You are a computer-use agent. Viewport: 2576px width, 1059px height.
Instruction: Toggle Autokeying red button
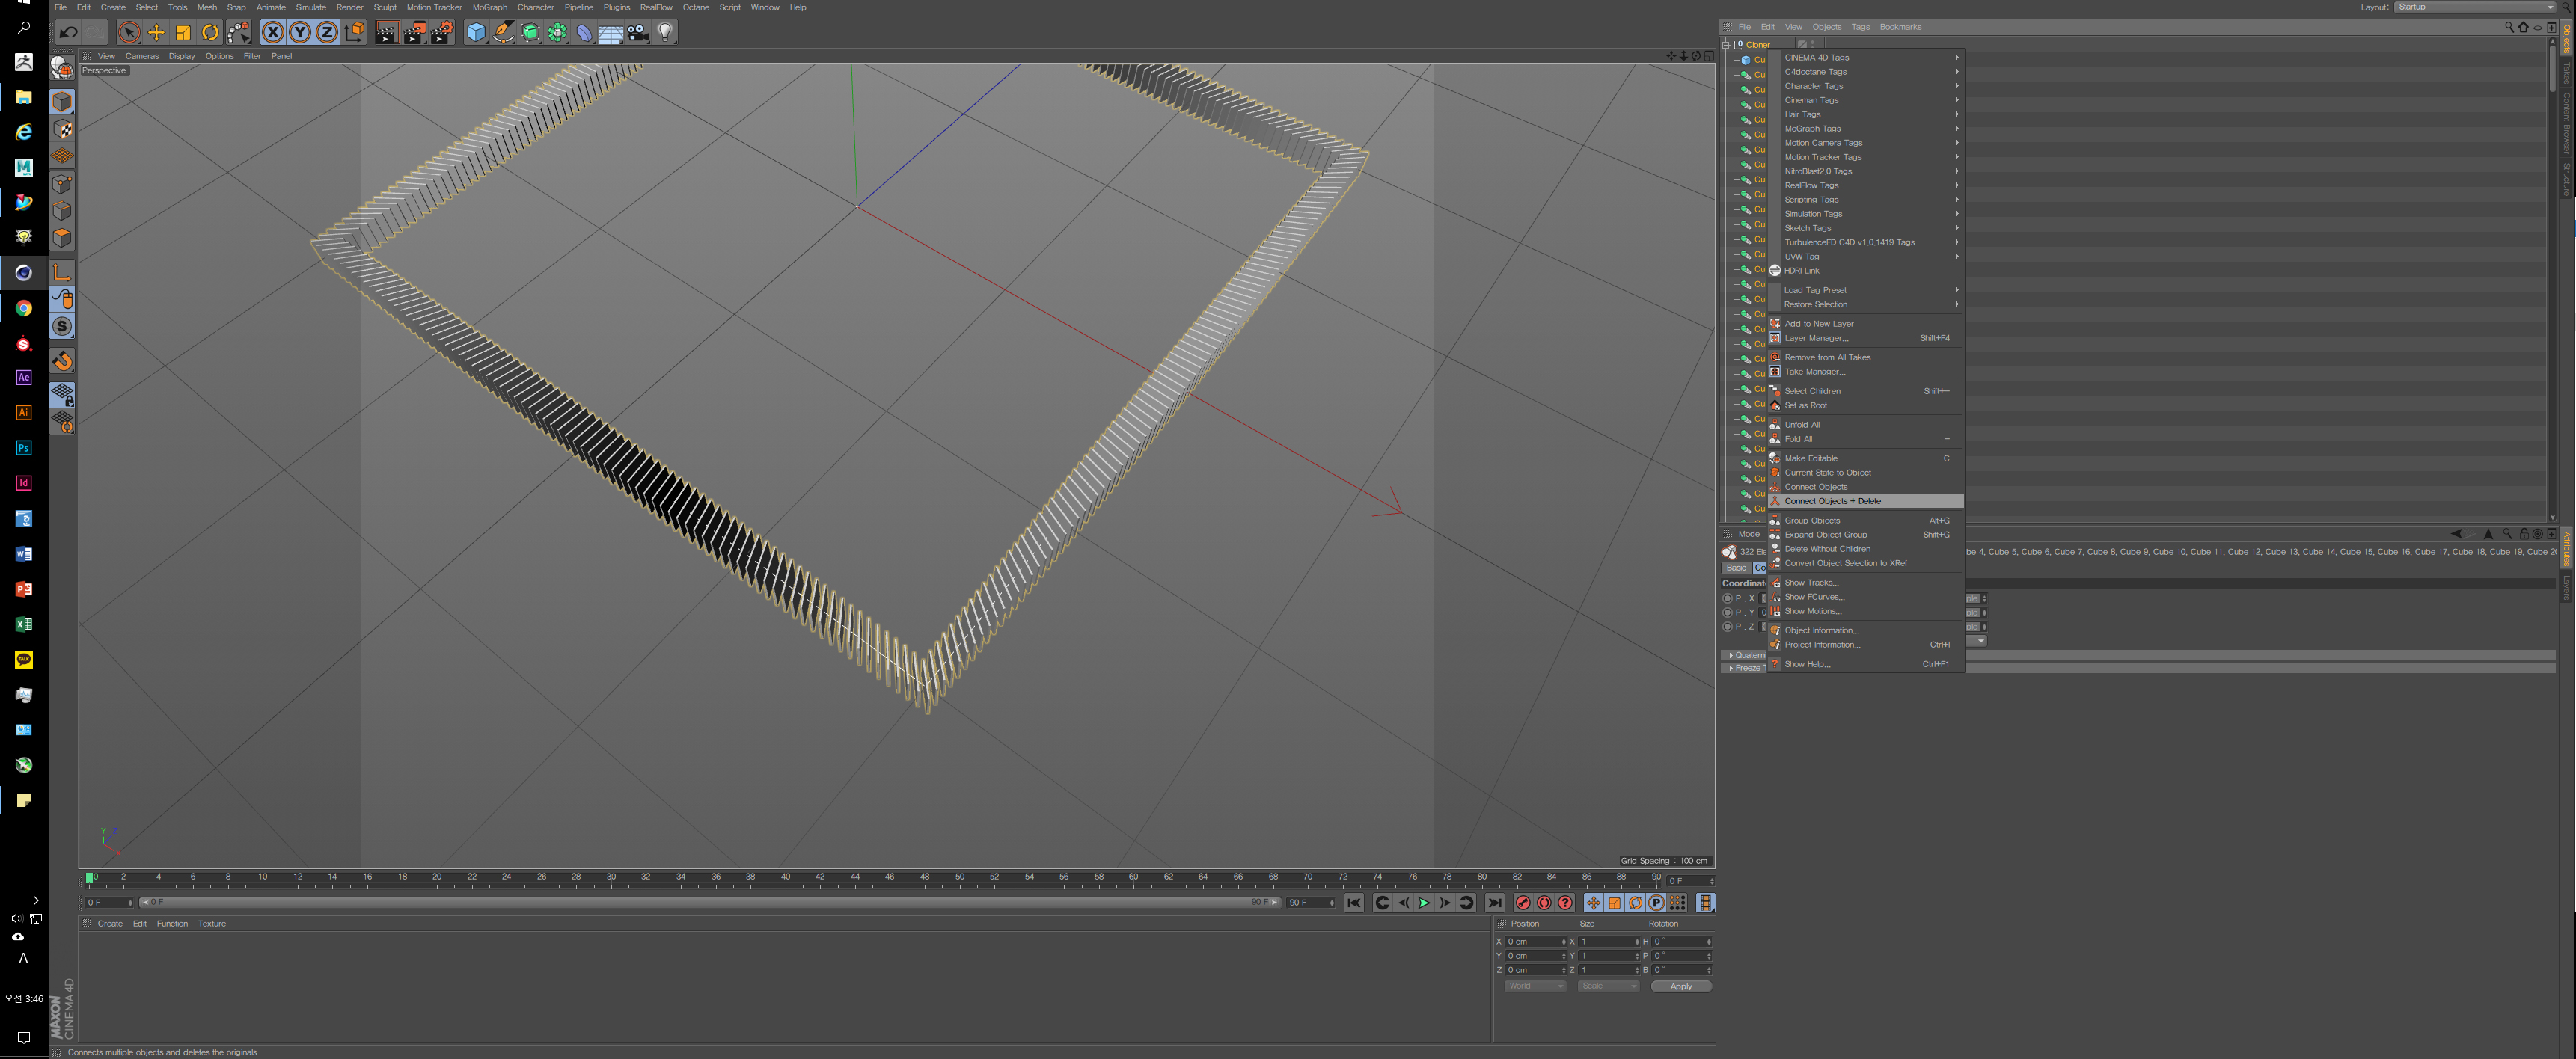click(x=1544, y=903)
